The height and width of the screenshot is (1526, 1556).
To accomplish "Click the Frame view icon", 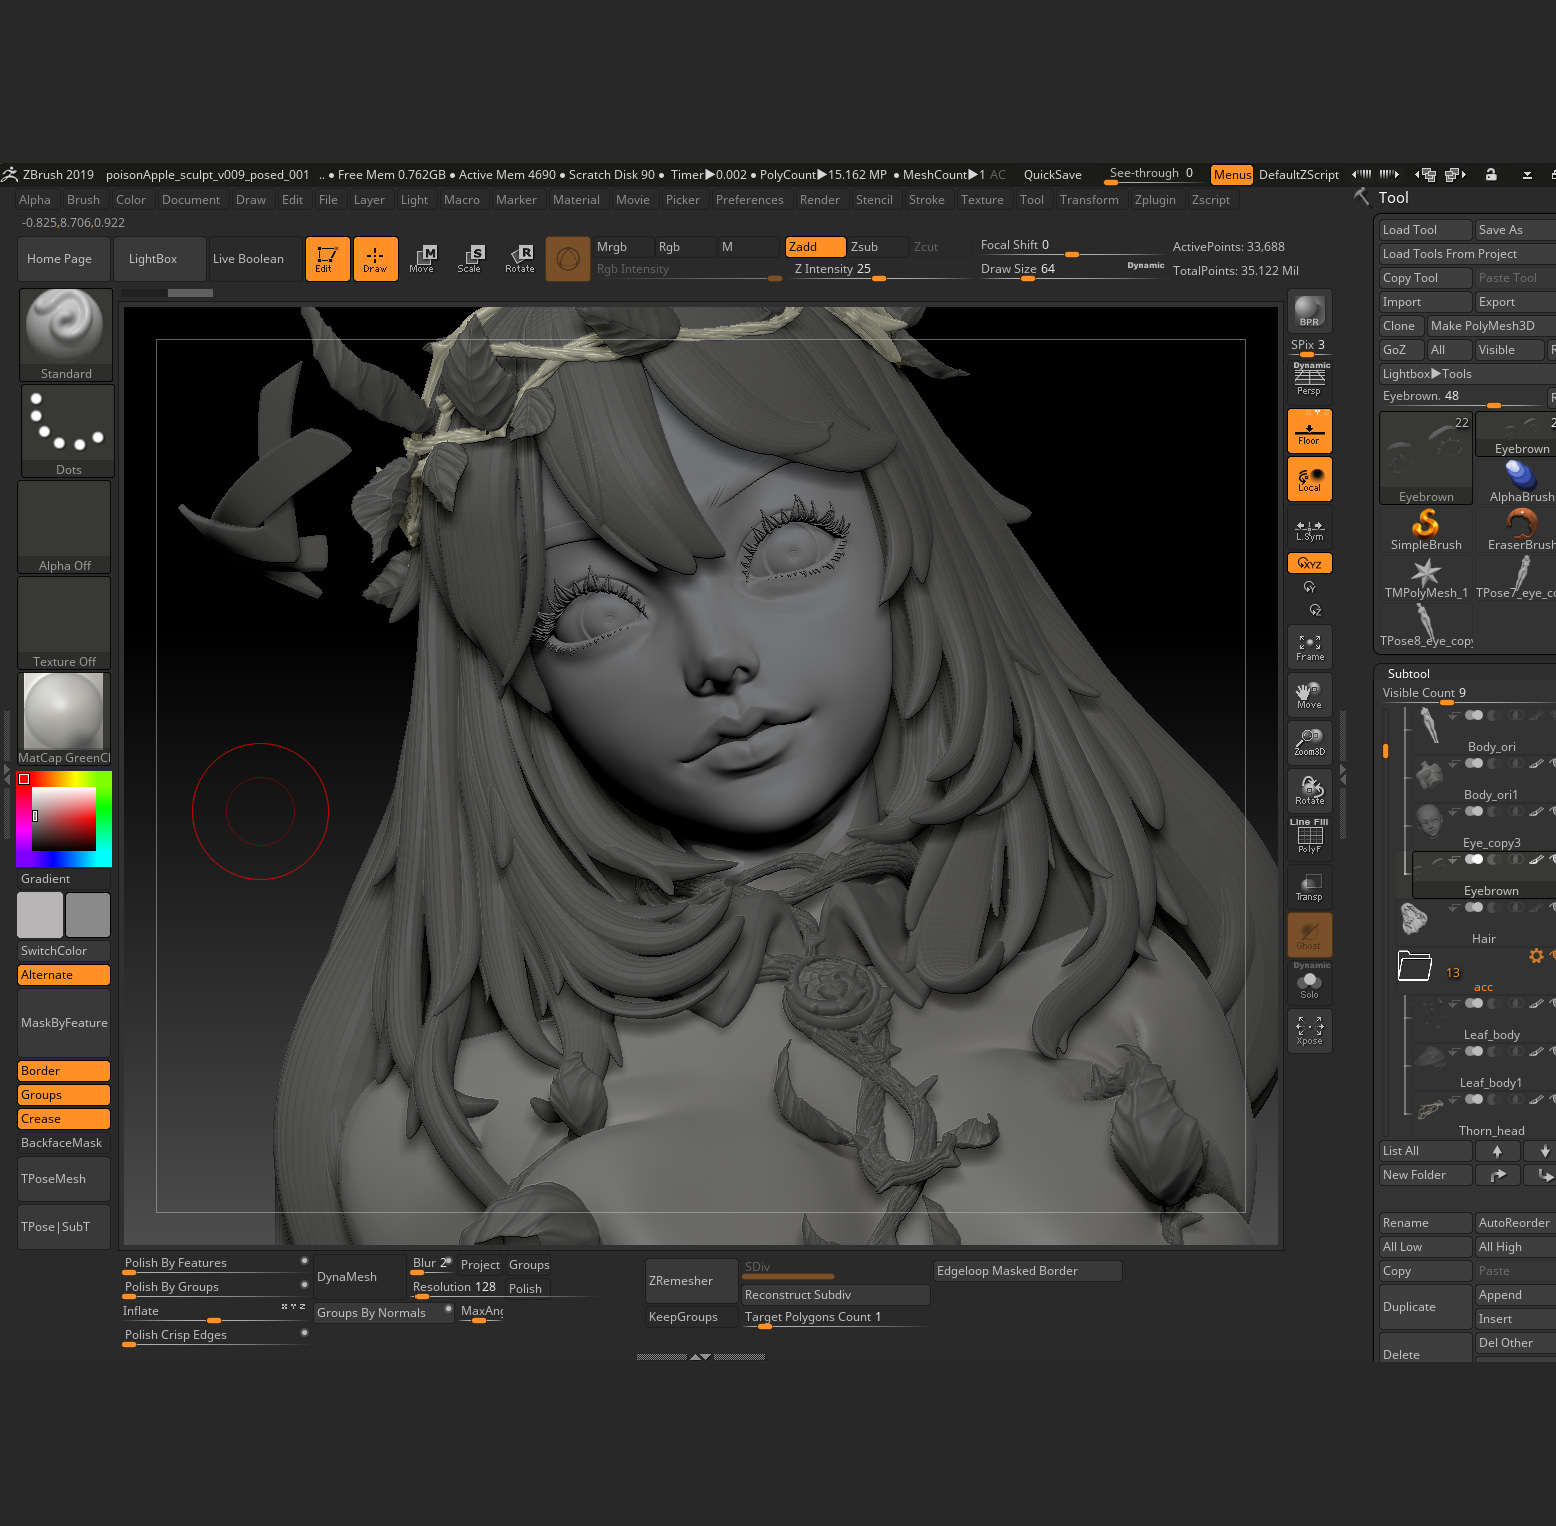I will pos(1309,647).
